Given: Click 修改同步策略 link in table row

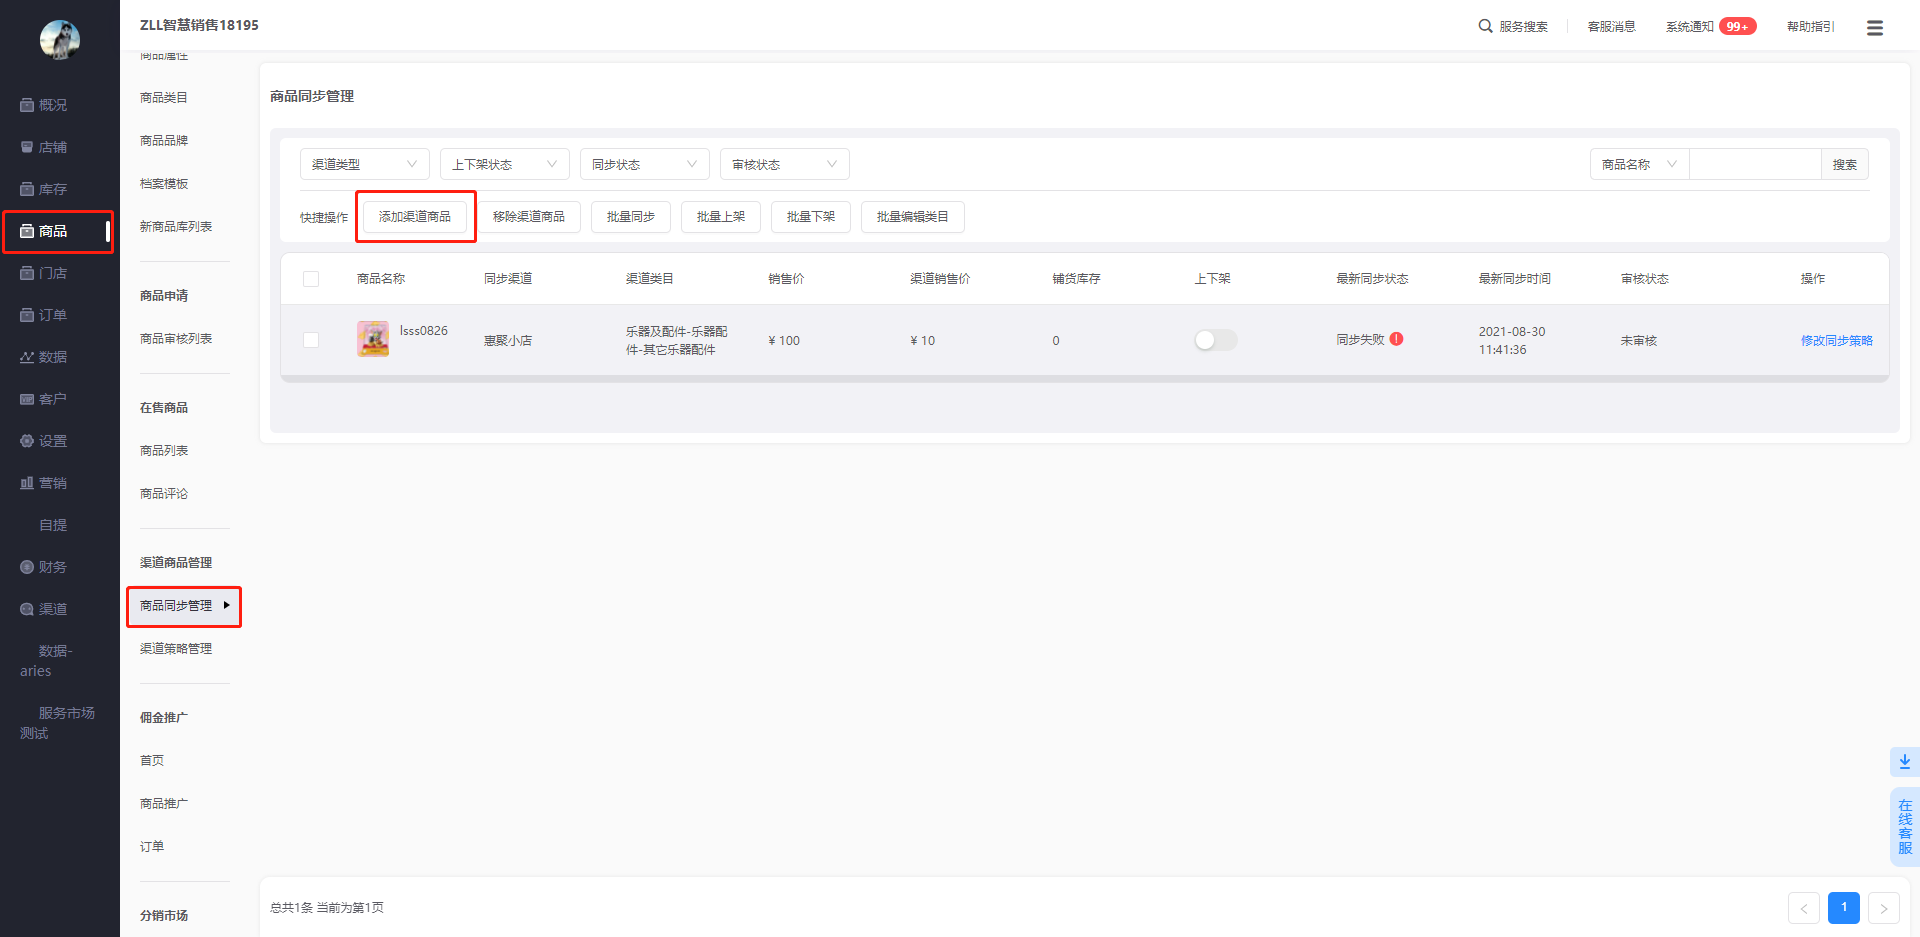Looking at the screenshot, I should pos(1836,341).
